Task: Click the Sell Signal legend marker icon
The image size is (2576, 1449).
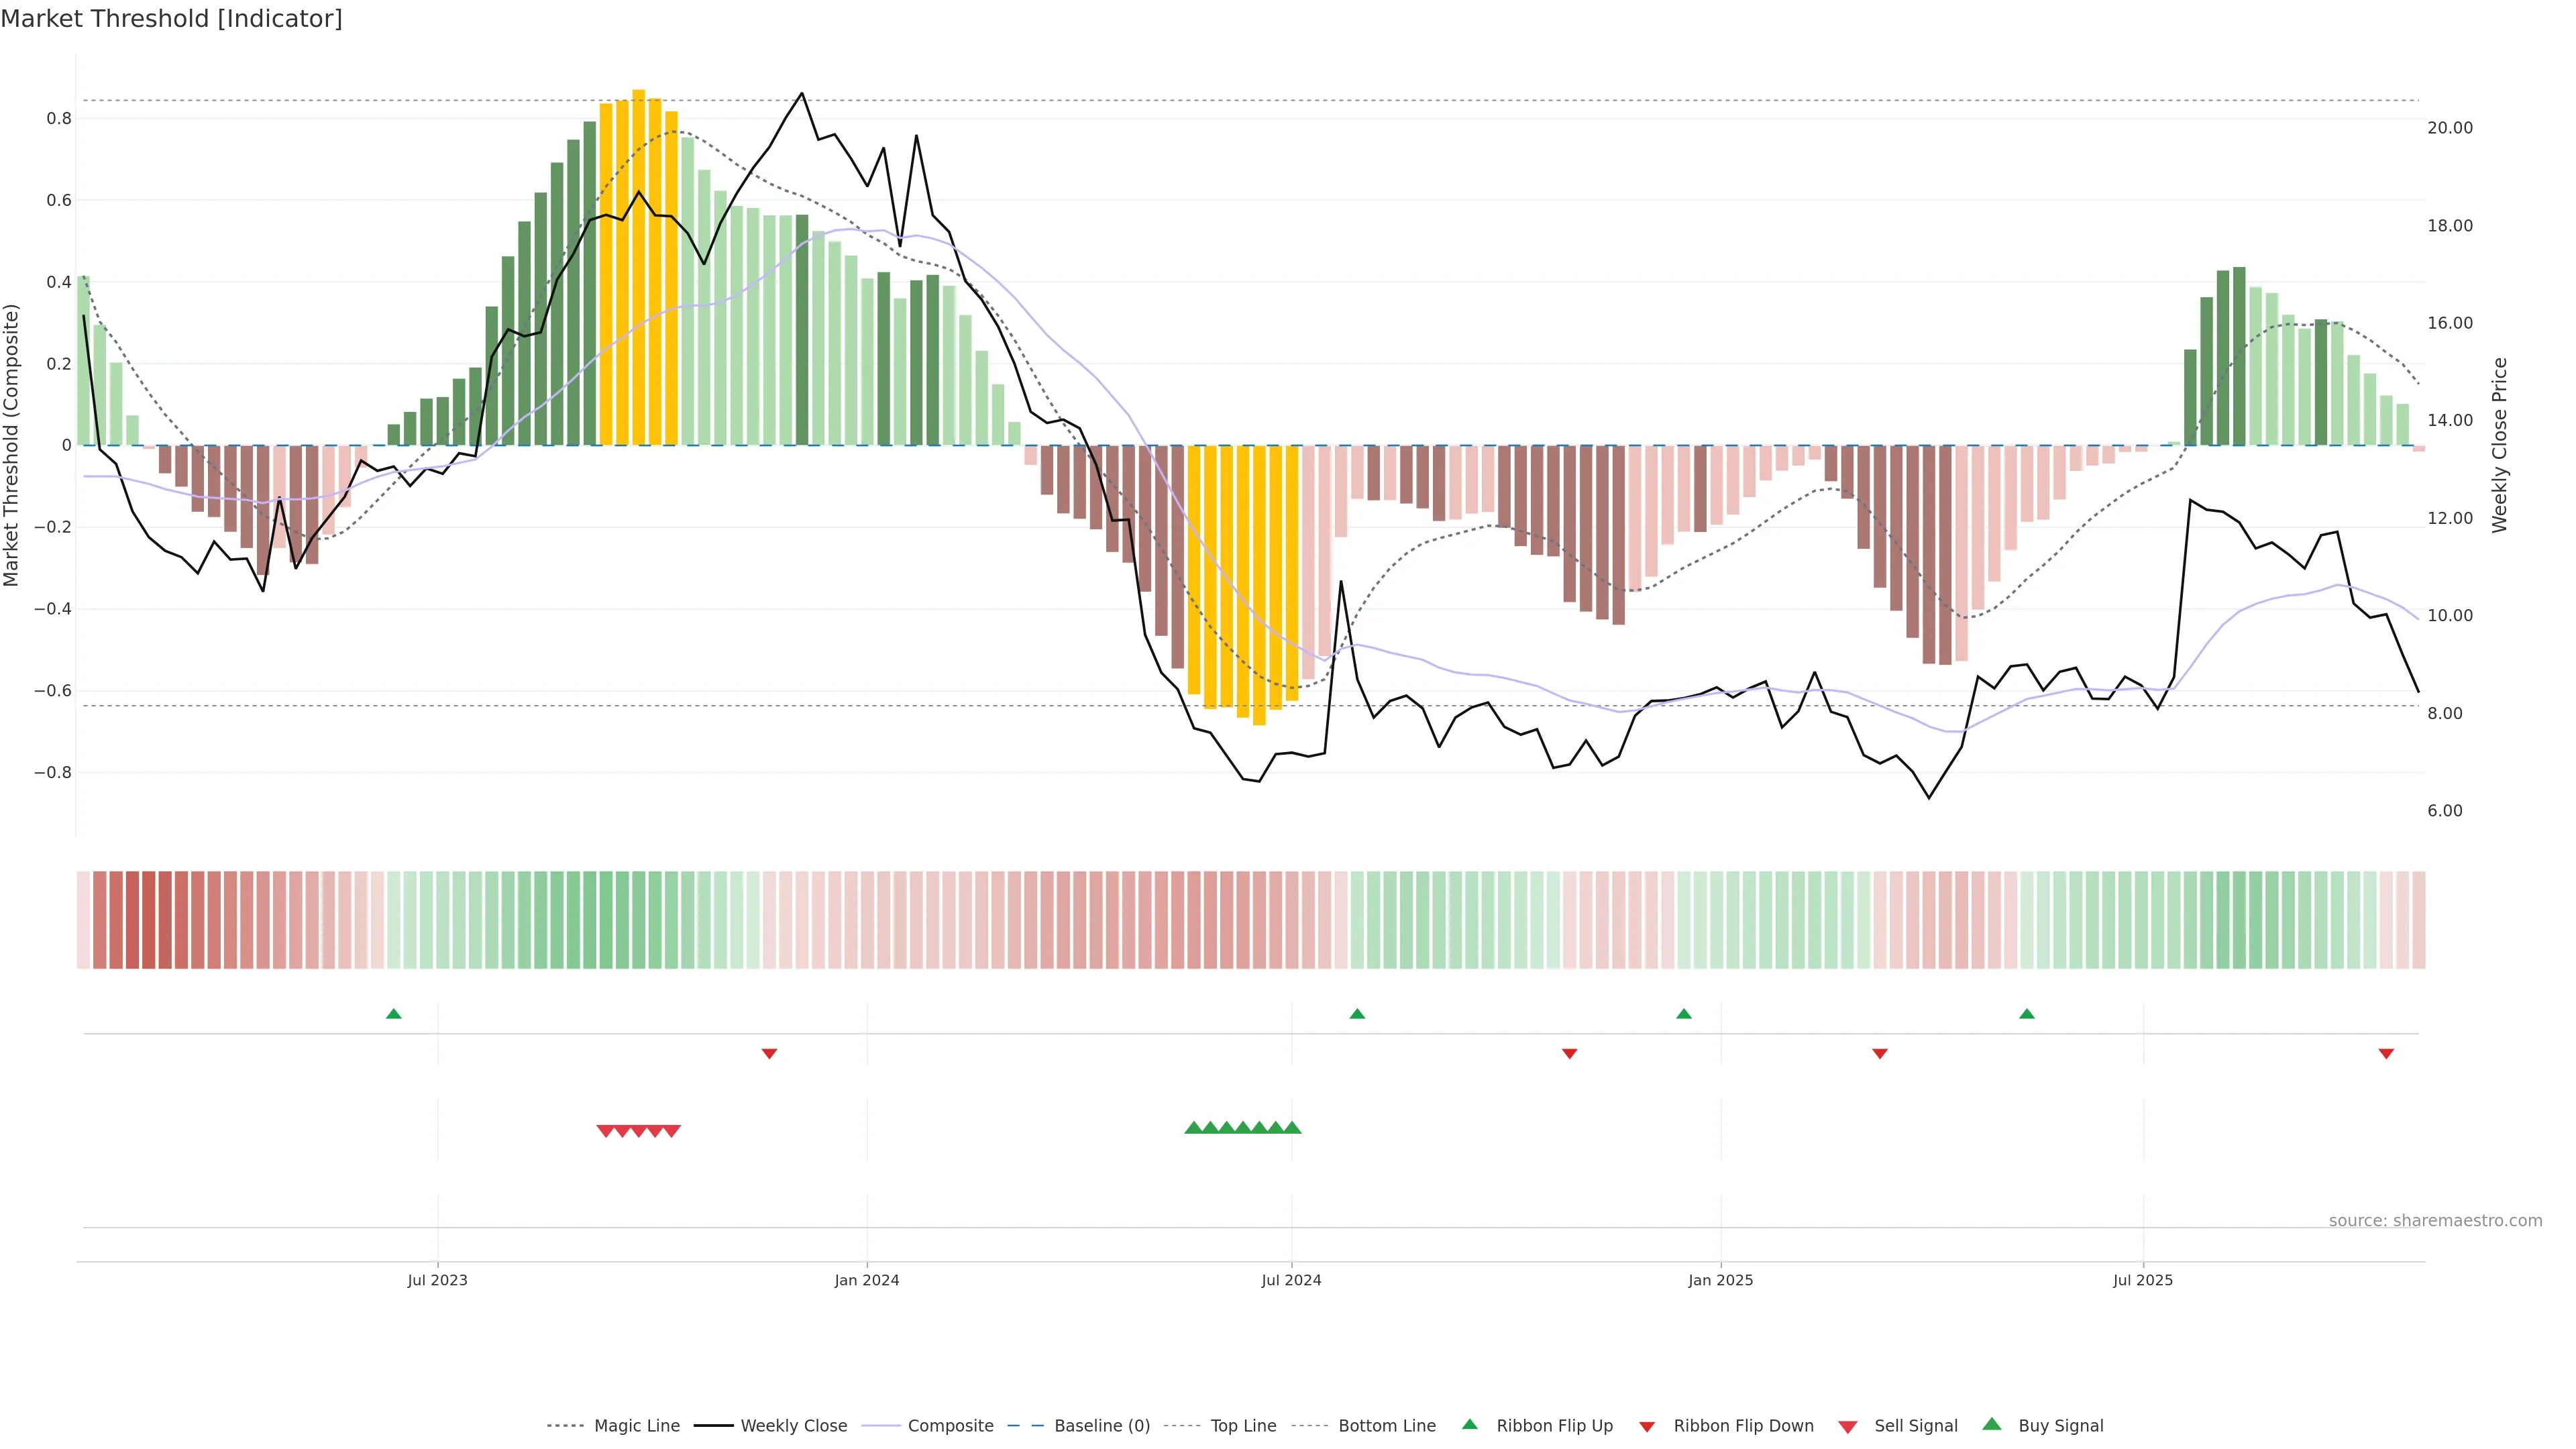Action: (x=1848, y=1427)
